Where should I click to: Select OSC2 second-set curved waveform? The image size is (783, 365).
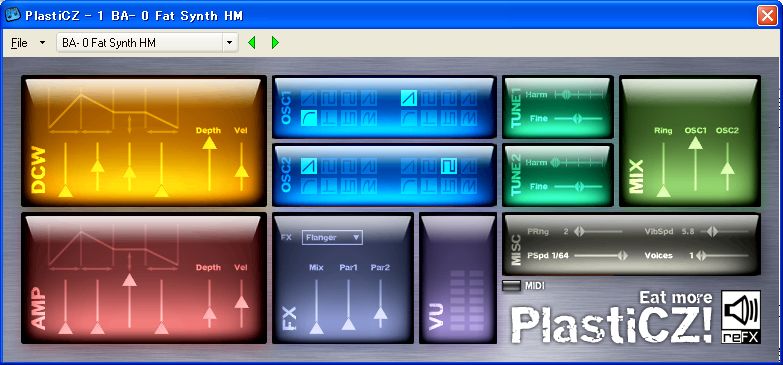click(408, 186)
